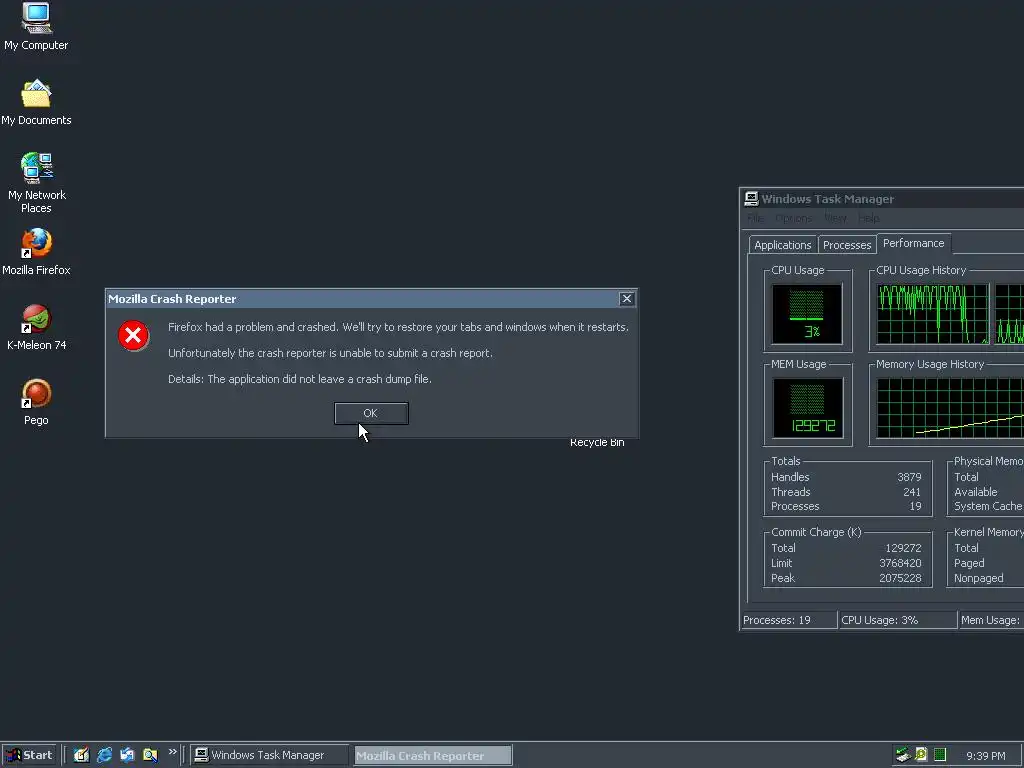Select the Performance tab
Screen dimensions: 1024x768
[913, 243]
